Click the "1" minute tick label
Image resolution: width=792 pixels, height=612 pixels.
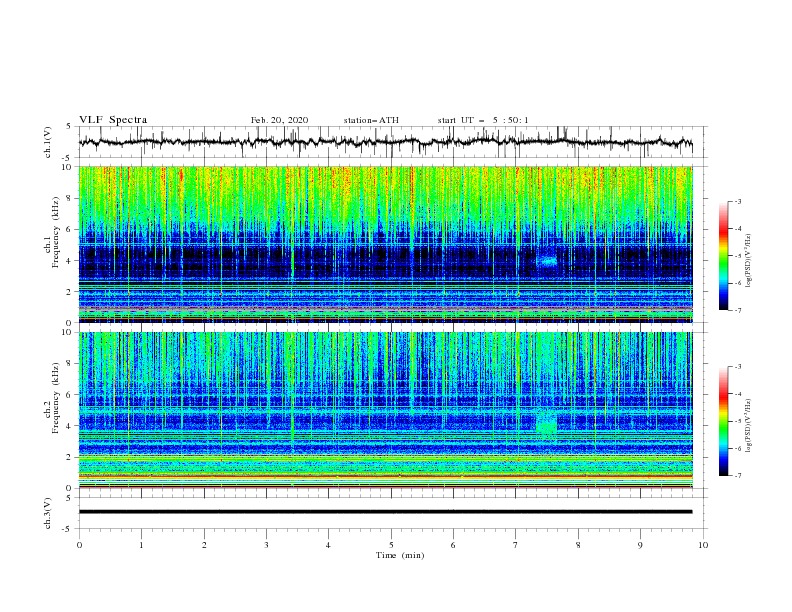point(141,545)
